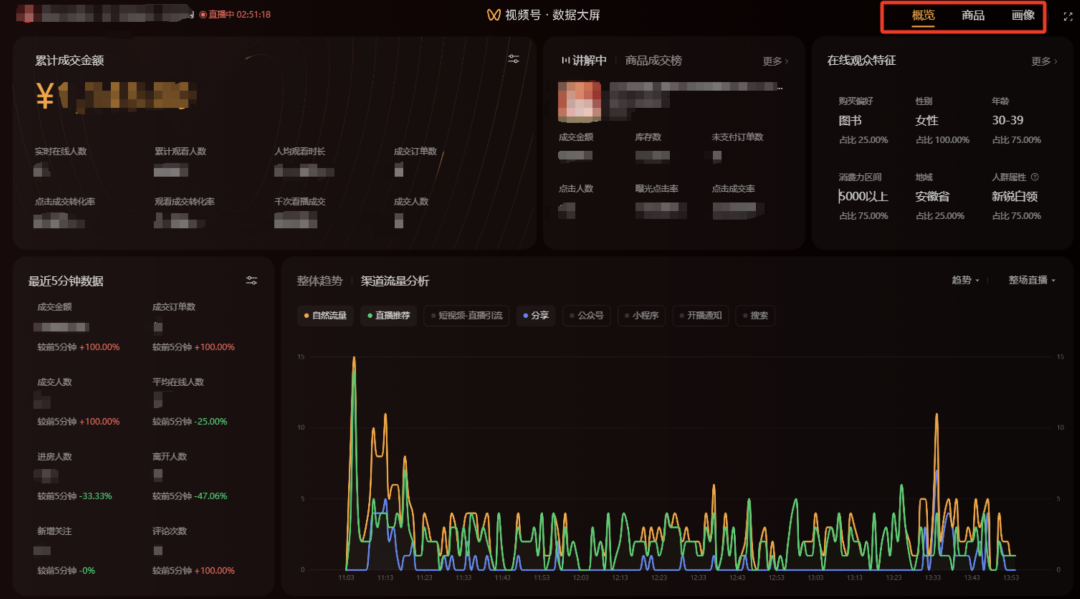Open settings icon beside 最近5分钟数据
1080x599 pixels.
(x=251, y=280)
